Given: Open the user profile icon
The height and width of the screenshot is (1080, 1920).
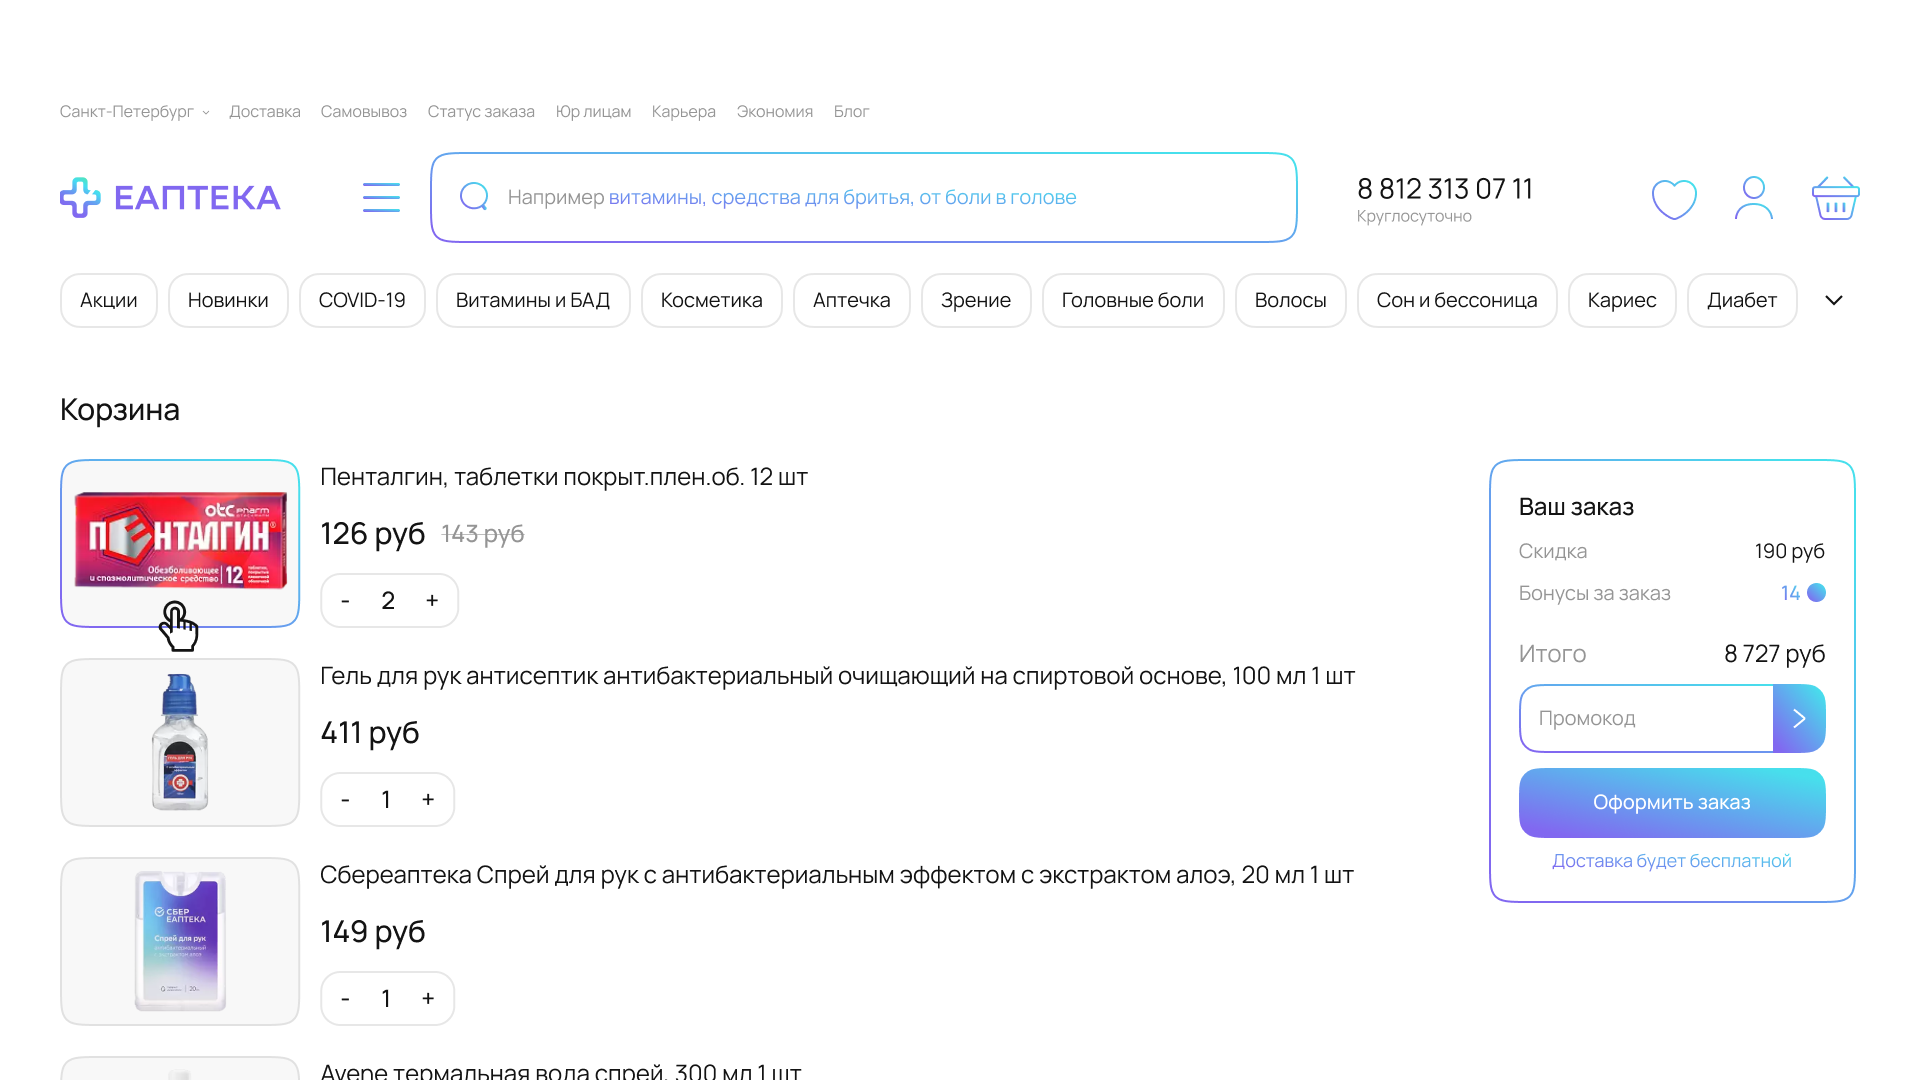Looking at the screenshot, I should point(1753,198).
